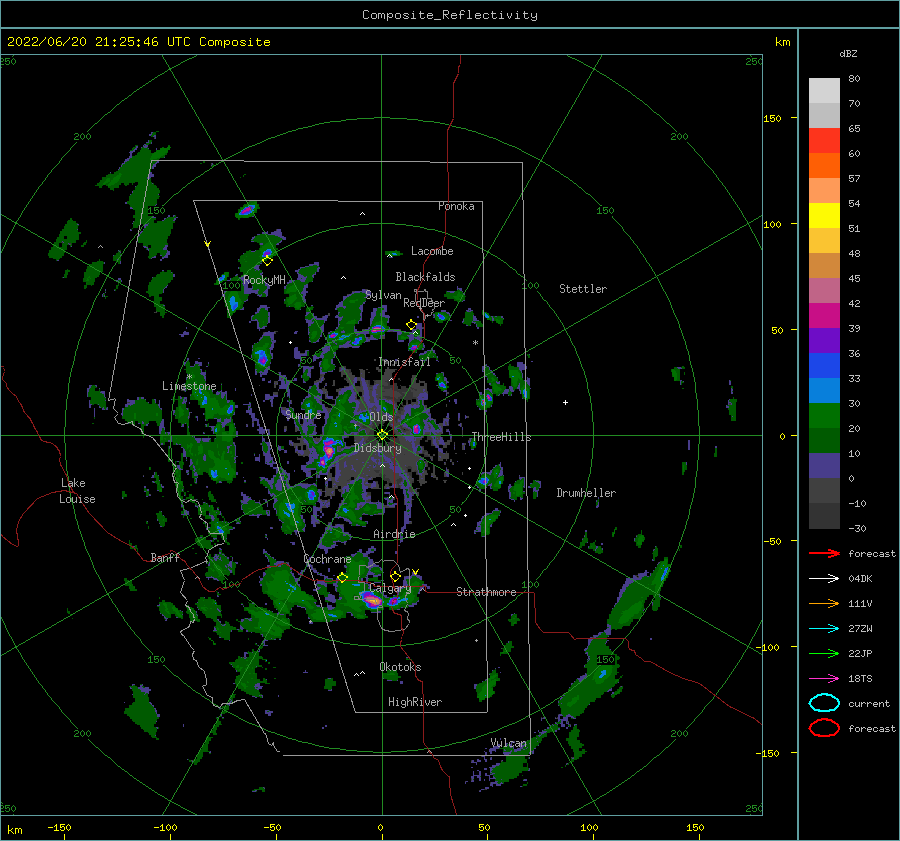This screenshot has width=900, height=841.
Task: Click the Sundre label
Action: pyautogui.click(x=304, y=414)
